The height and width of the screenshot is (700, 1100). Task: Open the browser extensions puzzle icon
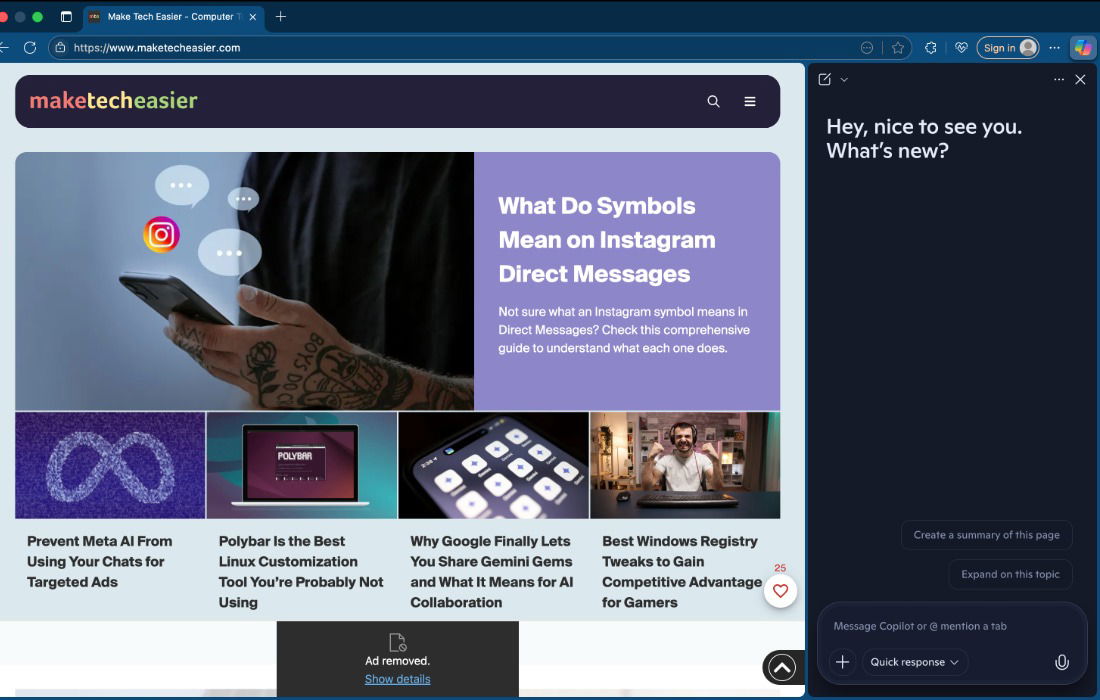click(x=930, y=47)
